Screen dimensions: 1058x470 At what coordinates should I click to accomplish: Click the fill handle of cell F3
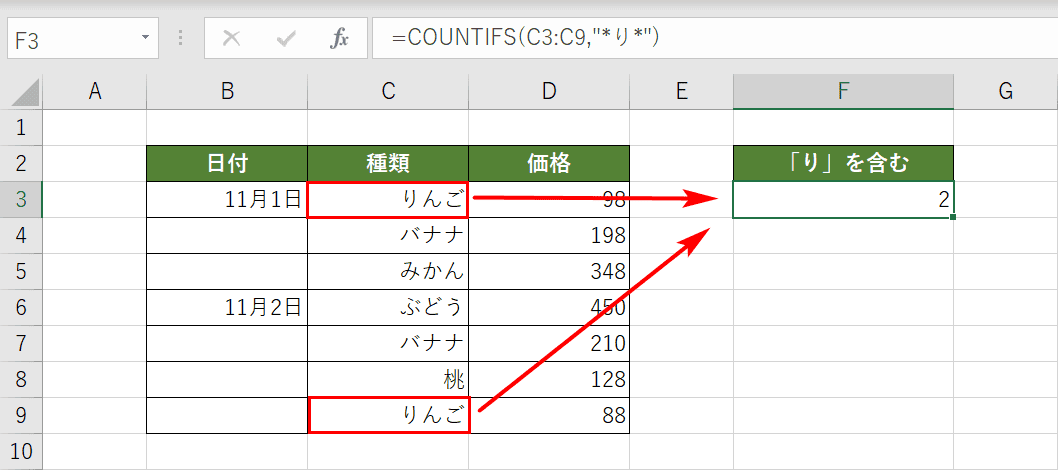pos(953,217)
